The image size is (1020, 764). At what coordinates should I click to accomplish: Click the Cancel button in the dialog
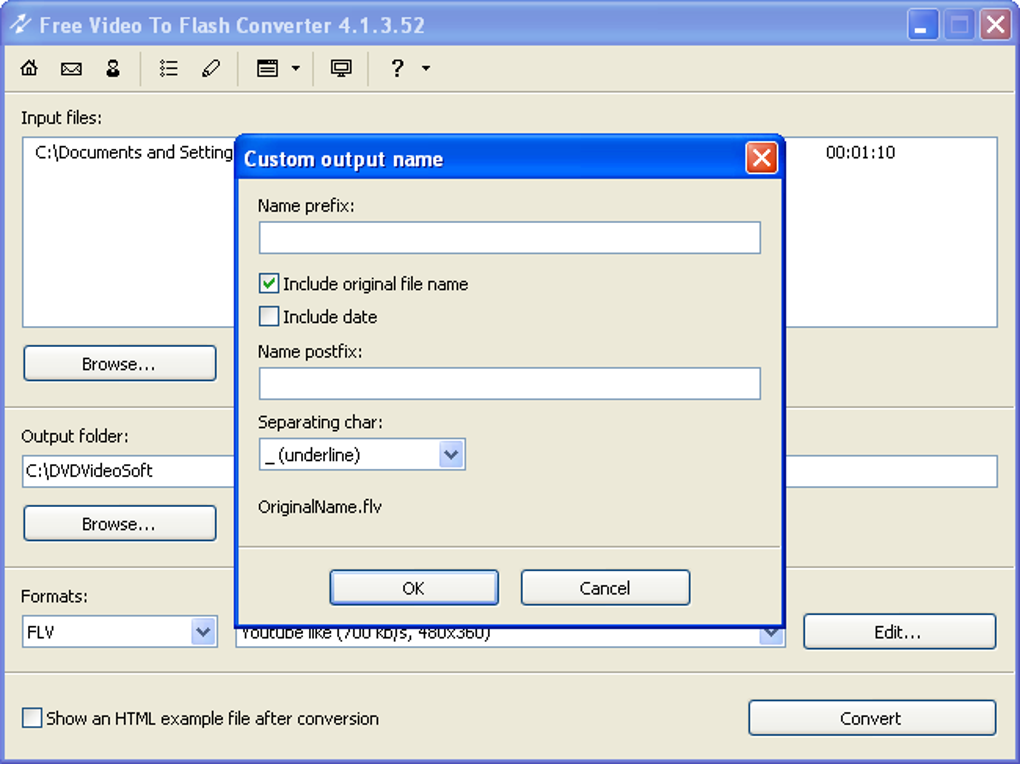point(605,588)
